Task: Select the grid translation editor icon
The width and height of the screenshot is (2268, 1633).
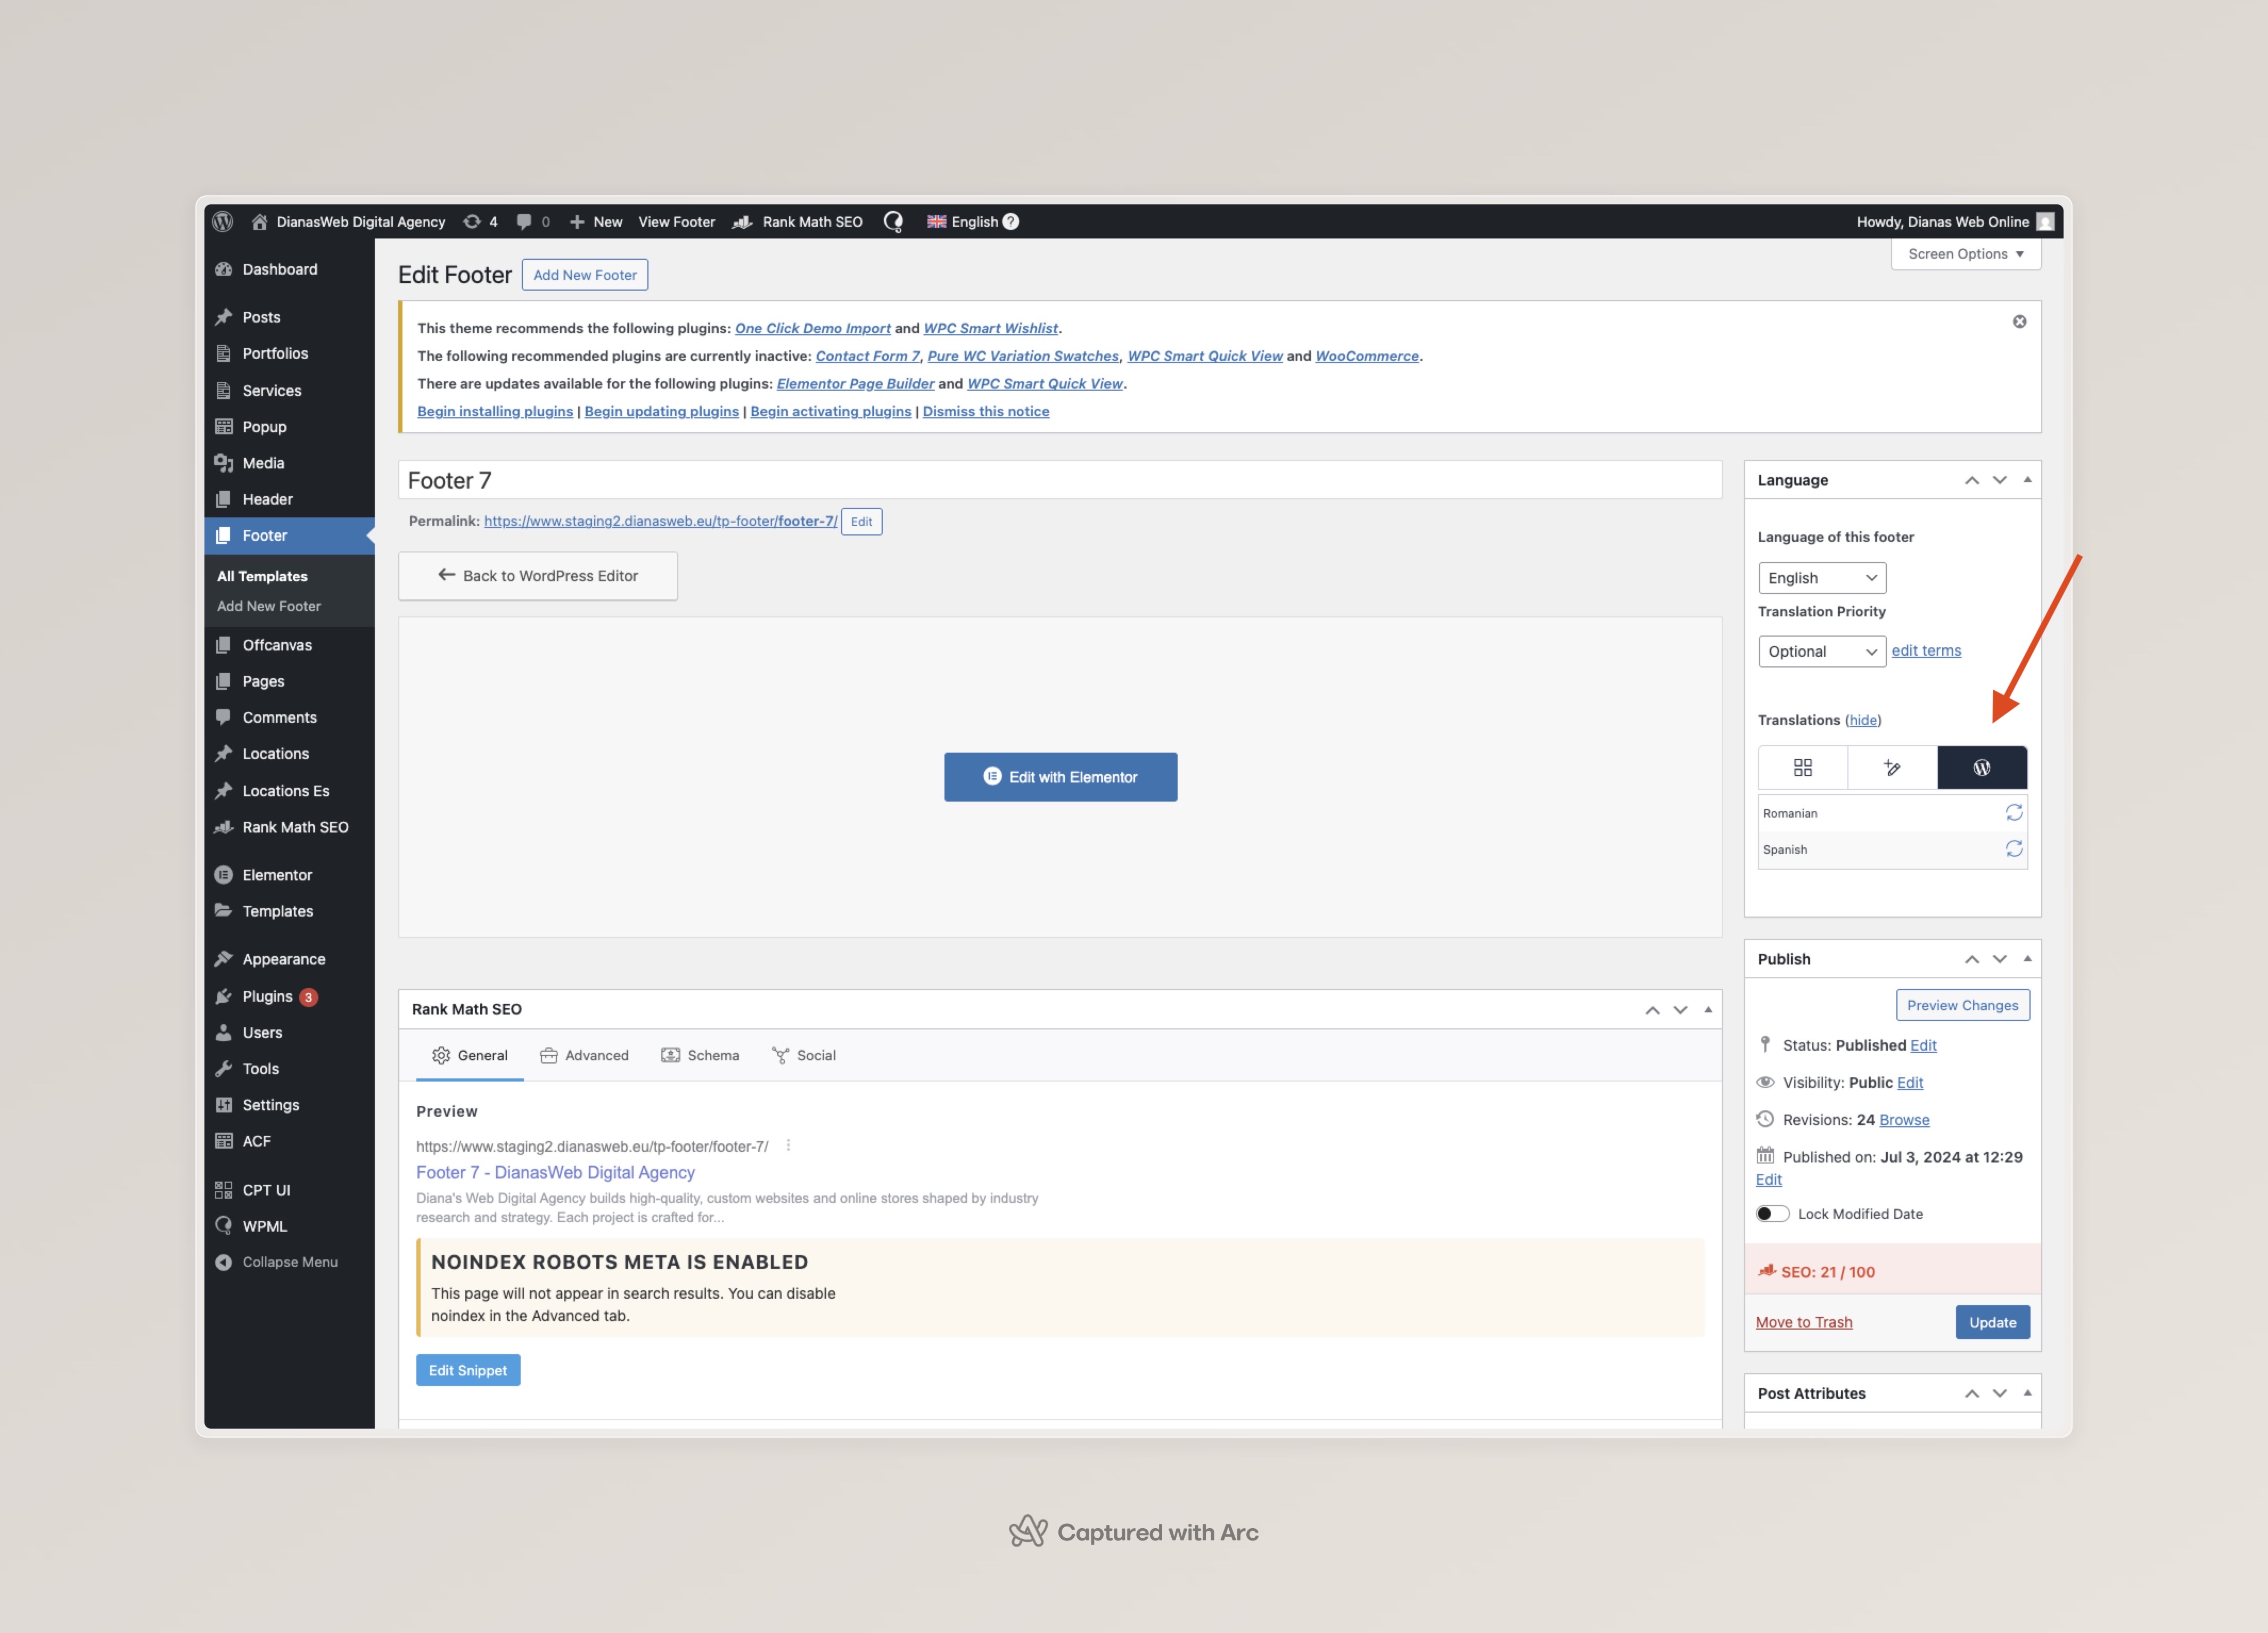Action: point(1802,767)
